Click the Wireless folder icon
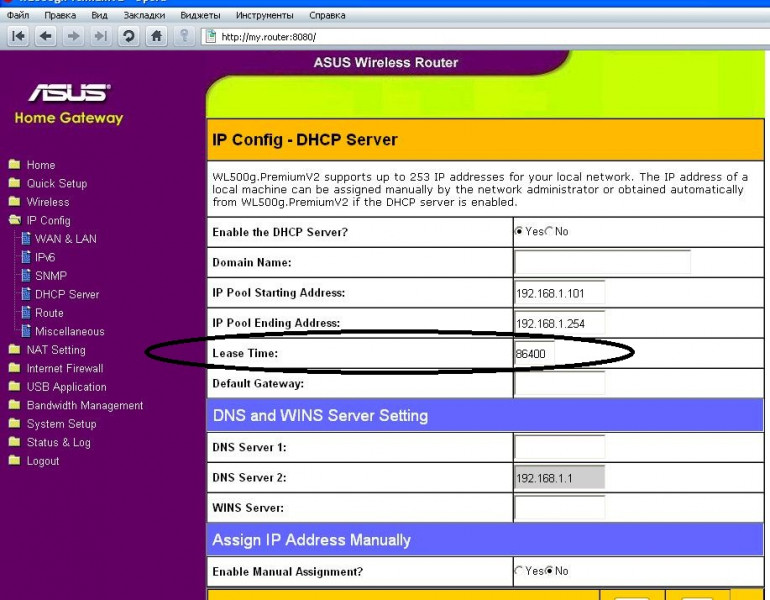Screen dimensions: 770x600 pyautogui.click(x=15, y=201)
